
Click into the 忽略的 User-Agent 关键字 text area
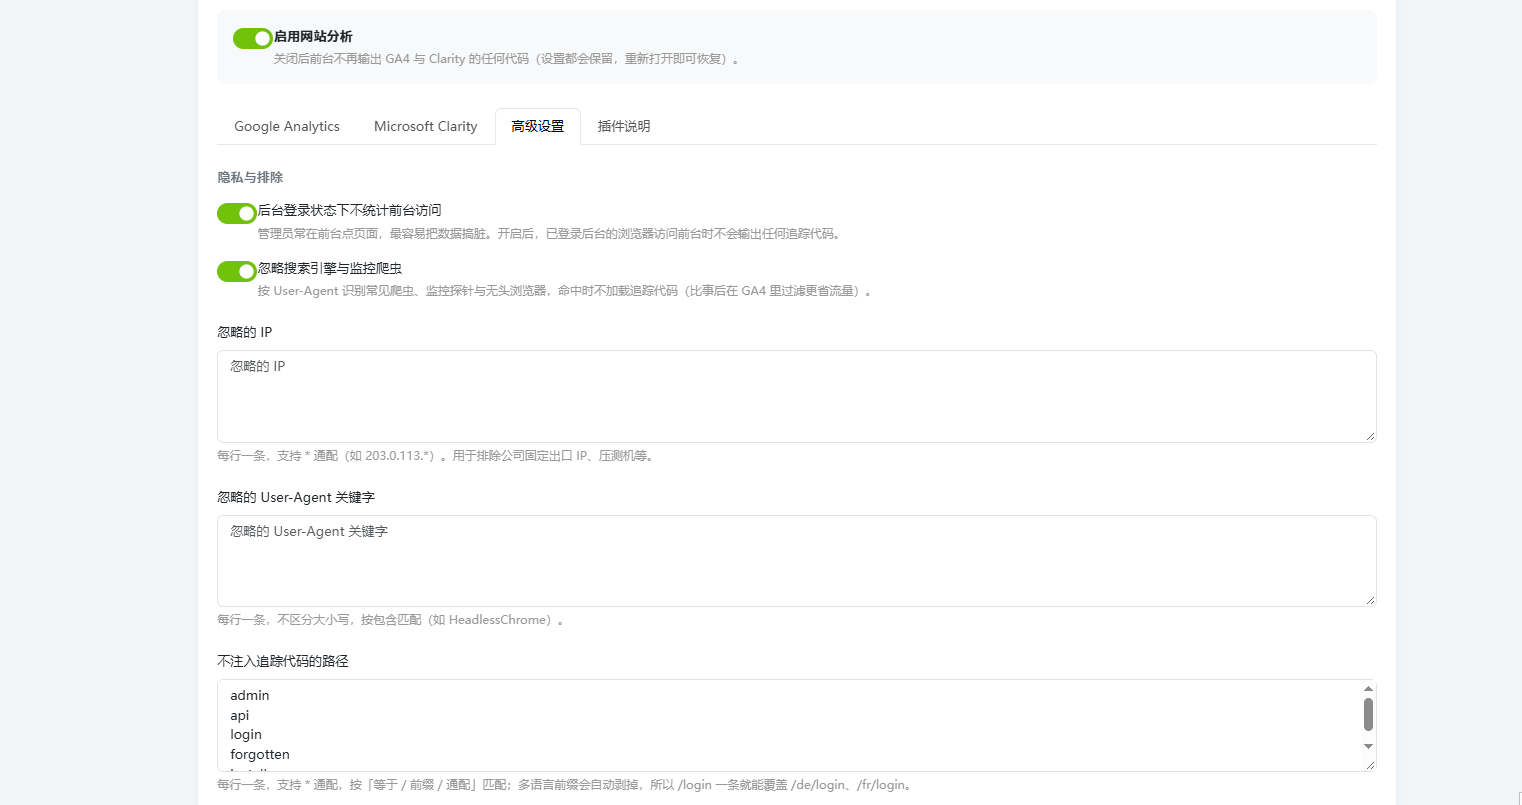pyautogui.click(x=797, y=561)
